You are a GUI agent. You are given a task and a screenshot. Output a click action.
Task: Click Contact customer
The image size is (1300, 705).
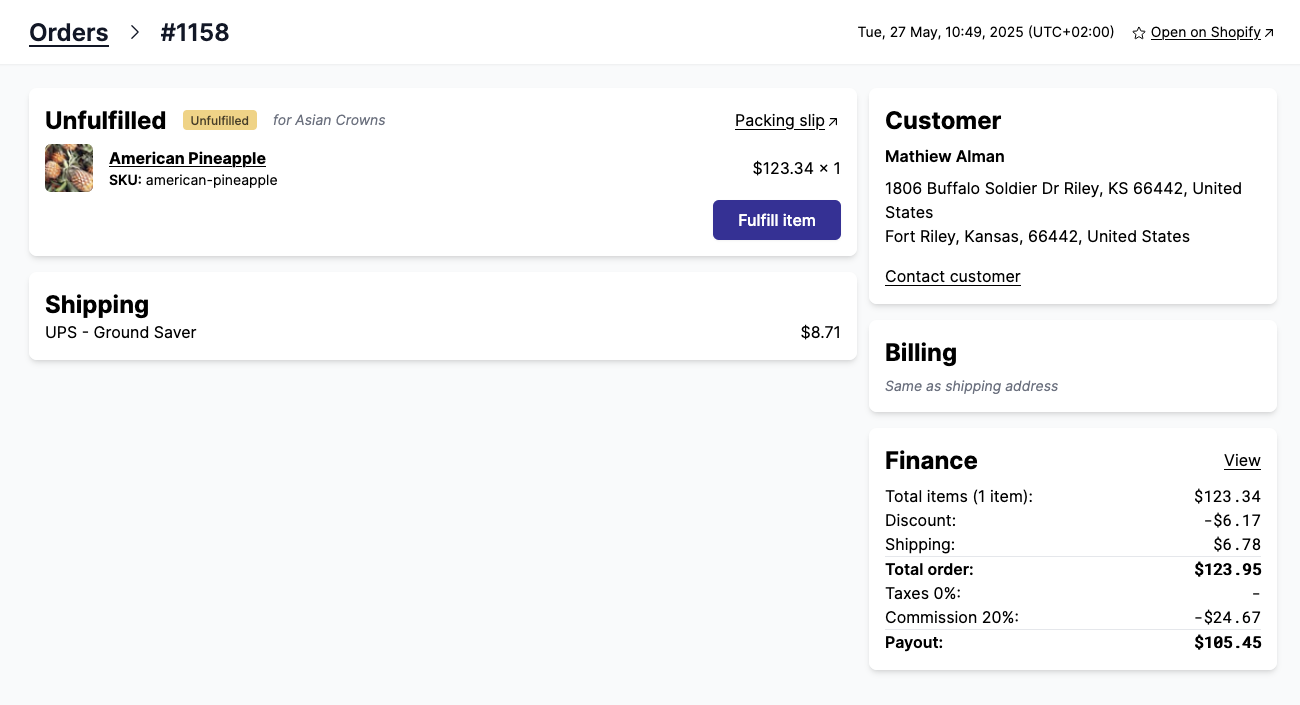952,276
